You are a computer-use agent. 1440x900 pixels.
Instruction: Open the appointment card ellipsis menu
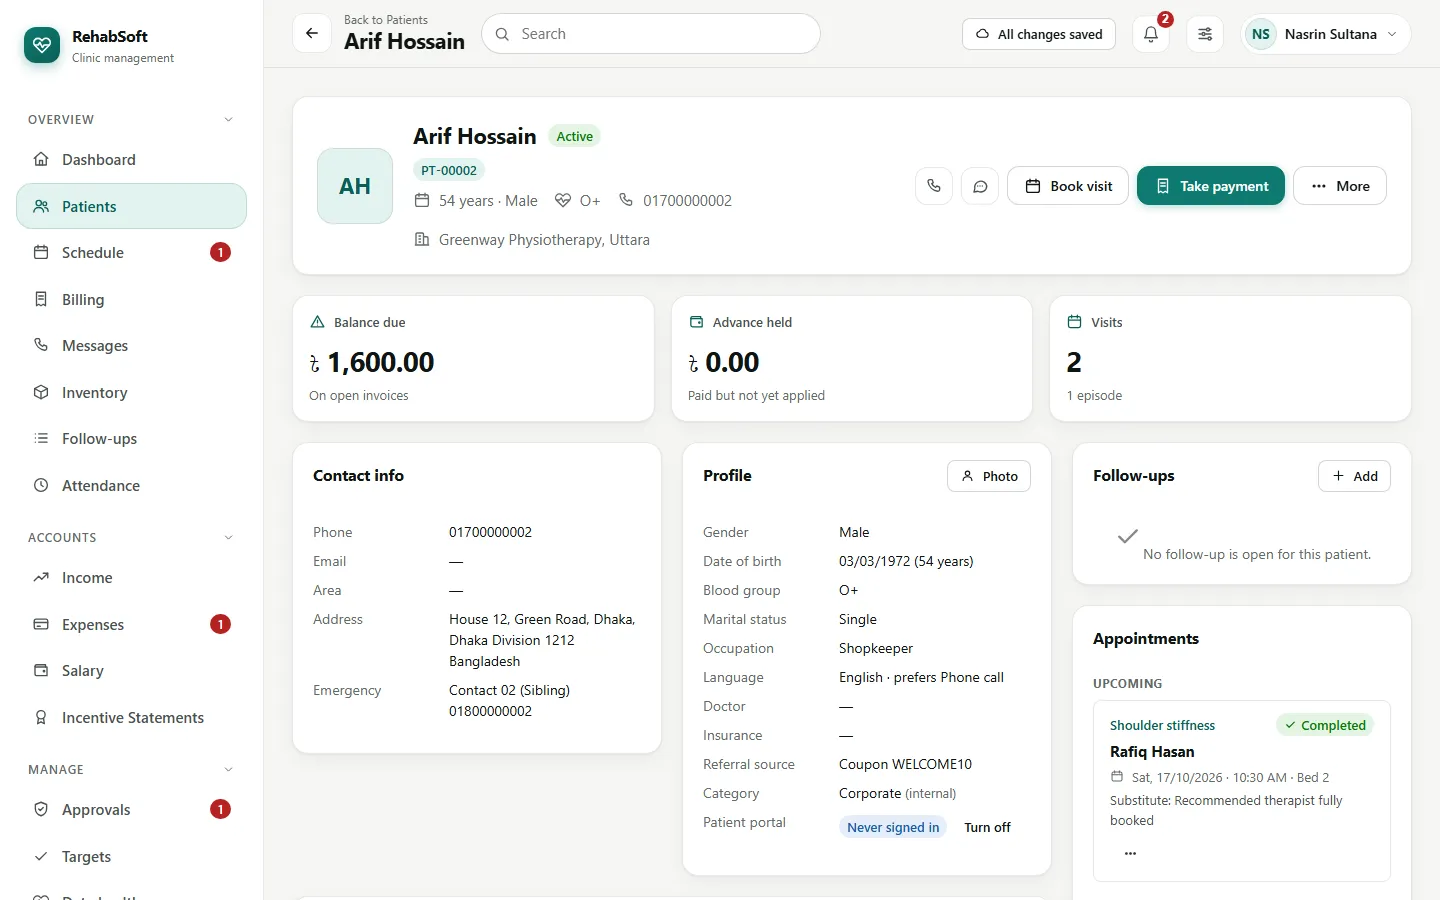click(x=1130, y=853)
